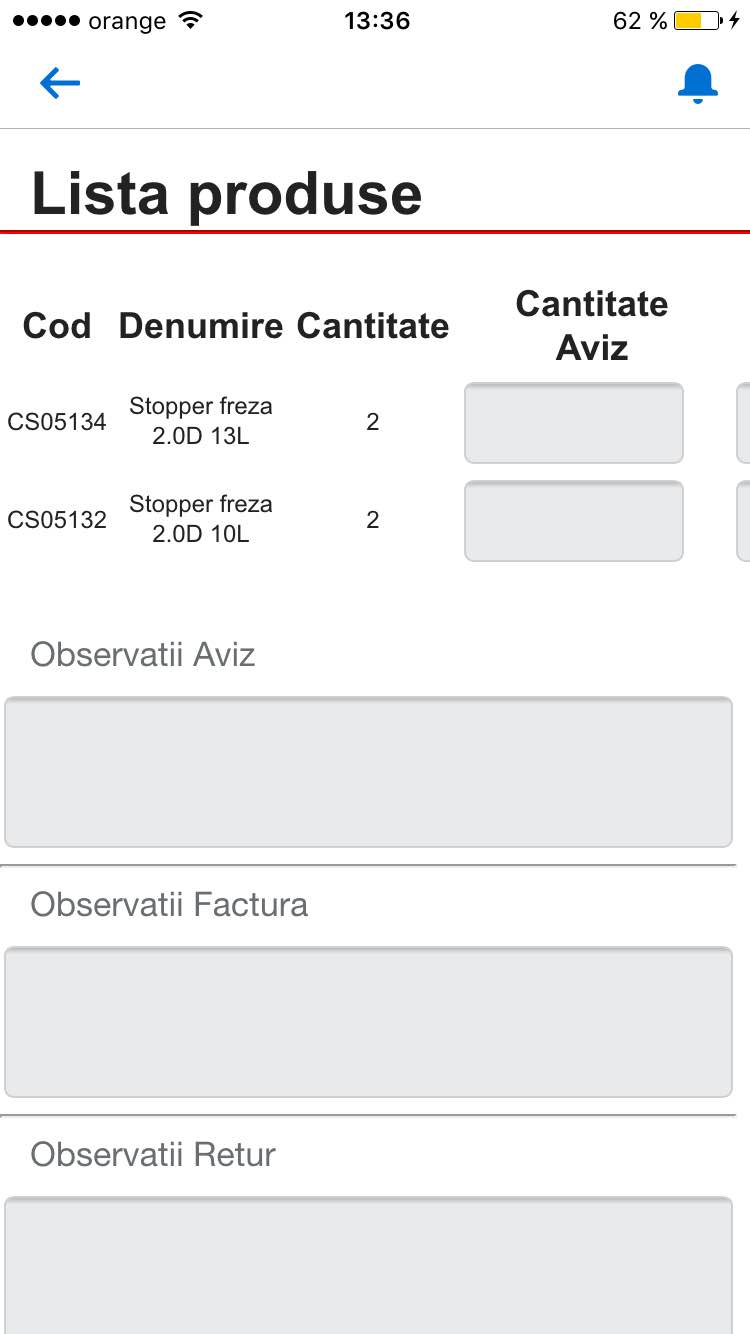Image resolution: width=750 pixels, height=1334 pixels.
Task: Select the Cantitate Aviz column header
Action: [592, 326]
